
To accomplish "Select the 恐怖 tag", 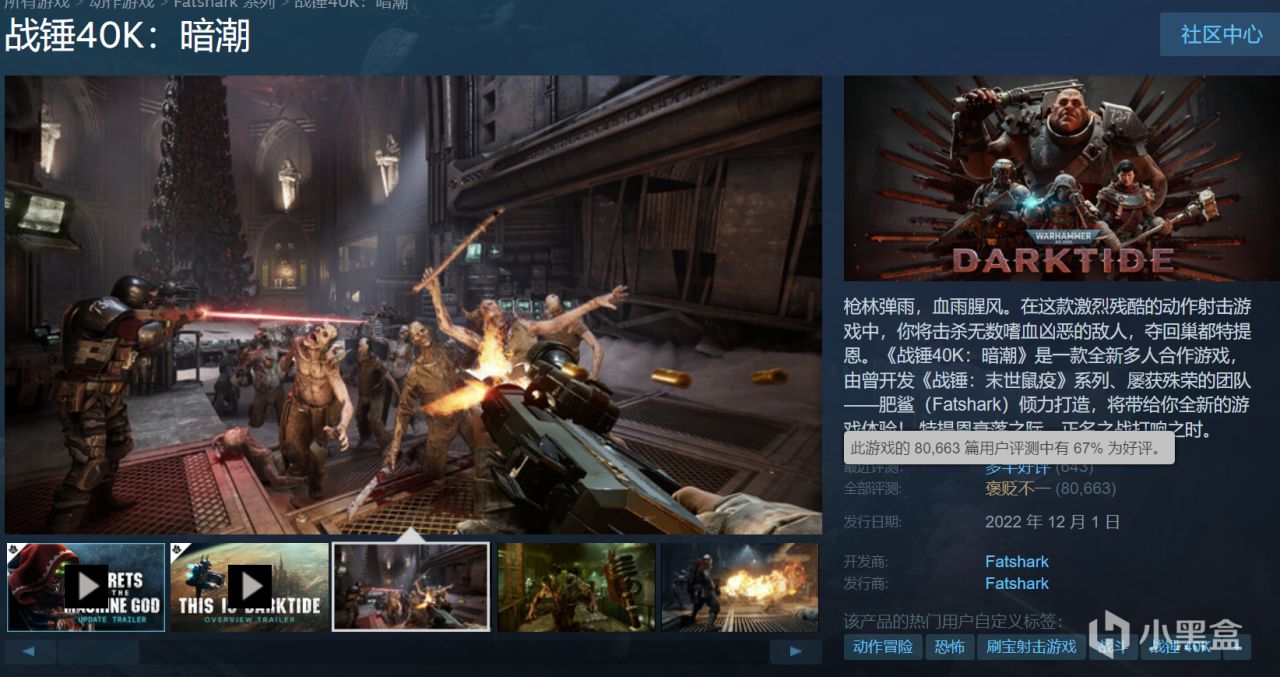I will [x=949, y=647].
